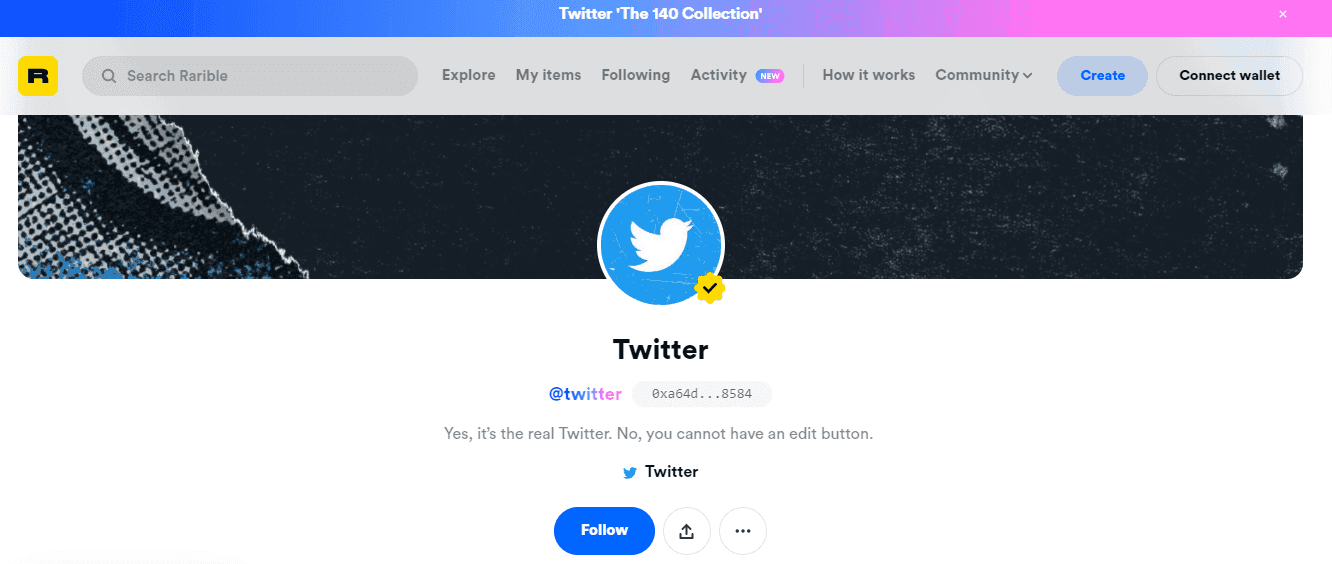Open the @twitter handle link
The image size is (1332, 564).
[586, 394]
